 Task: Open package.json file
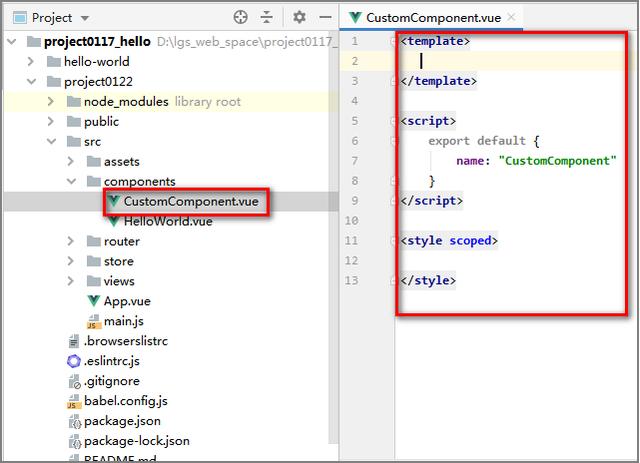click(x=122, y=421)
